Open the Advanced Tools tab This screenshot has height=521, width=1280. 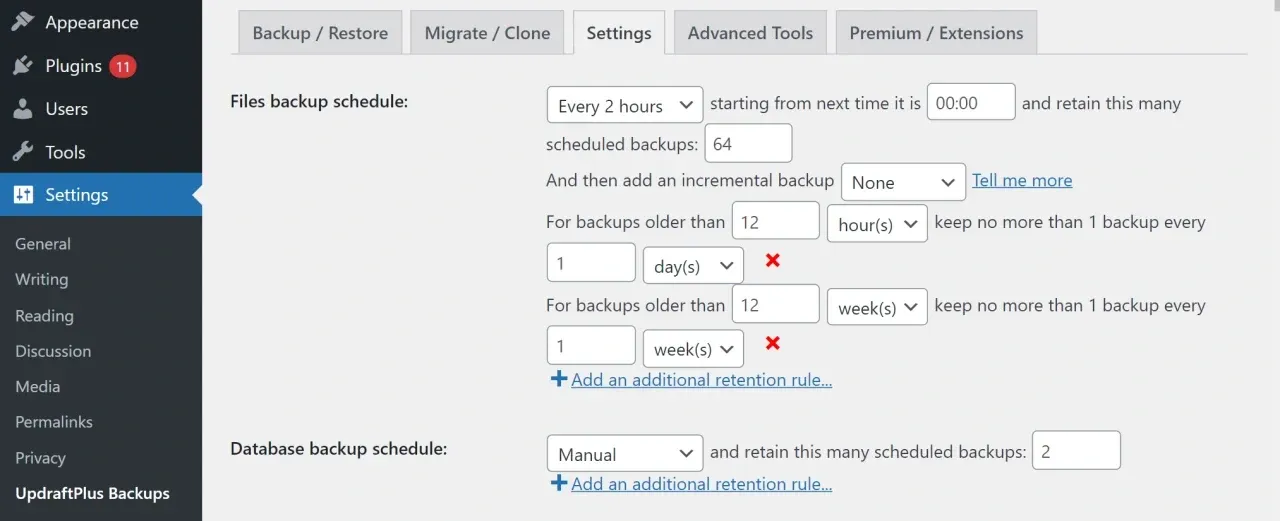750,33
